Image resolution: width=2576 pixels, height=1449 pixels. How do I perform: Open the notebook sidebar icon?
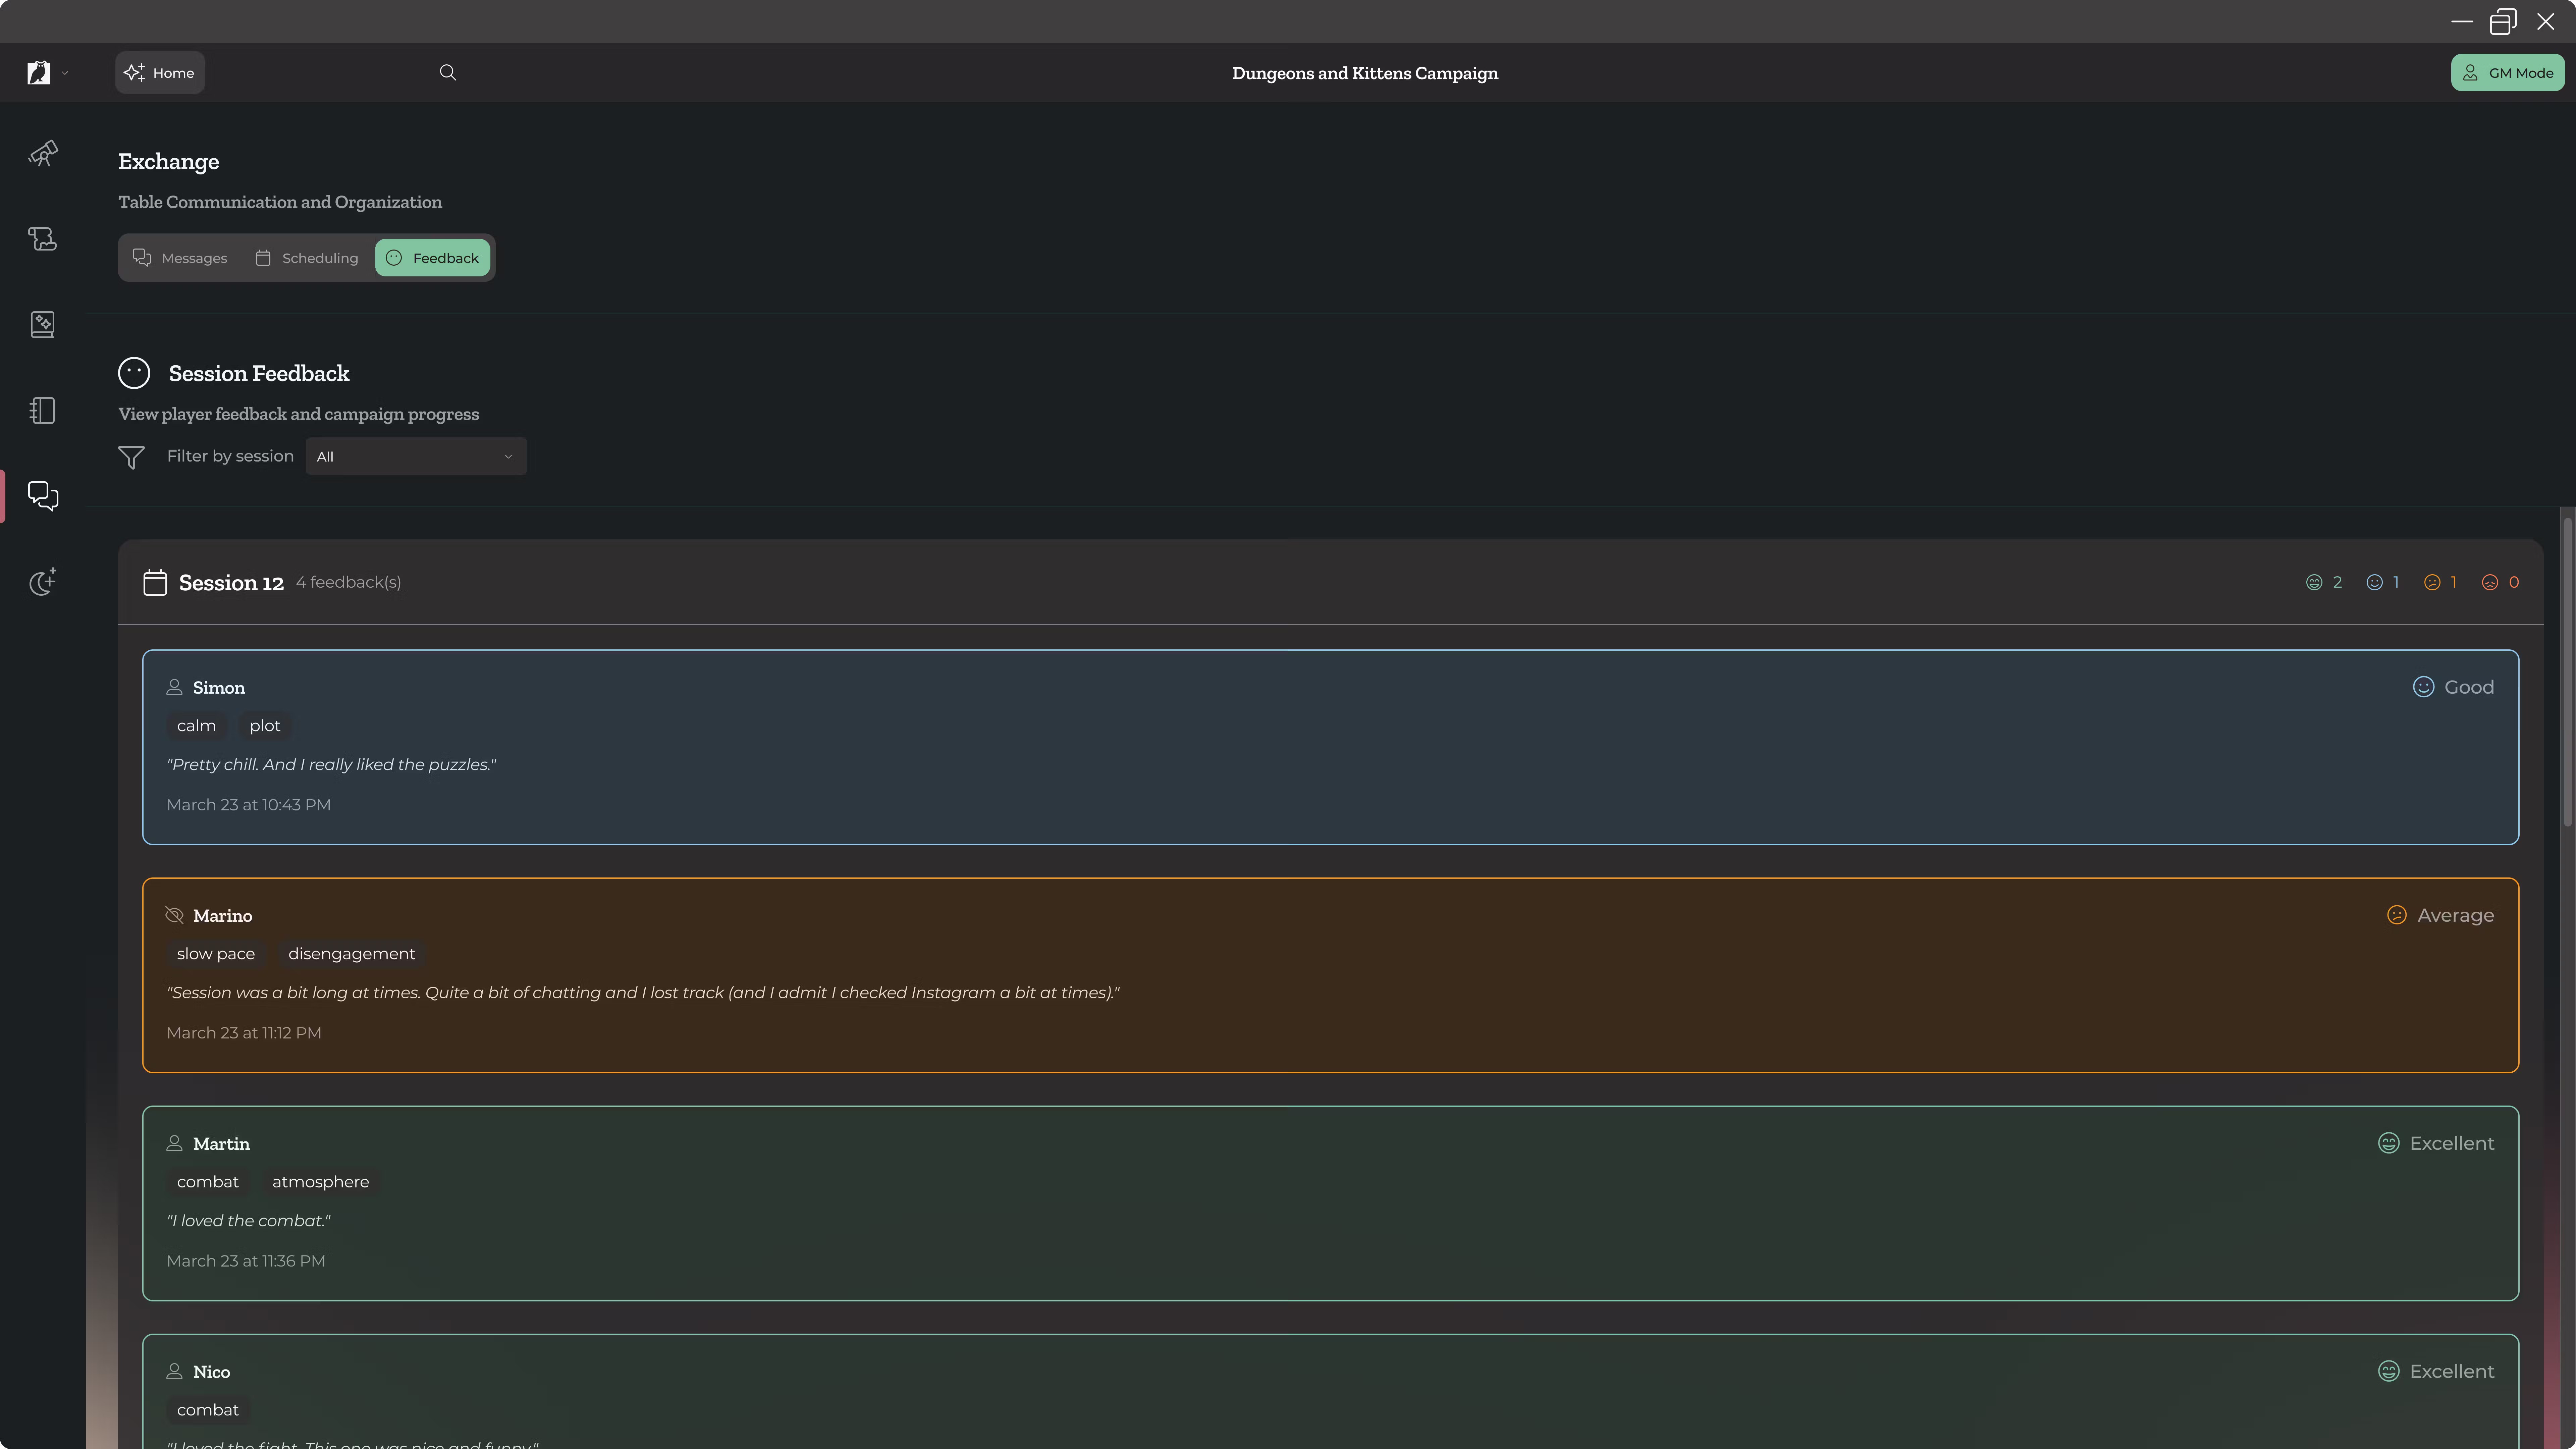tap(42, 410)
